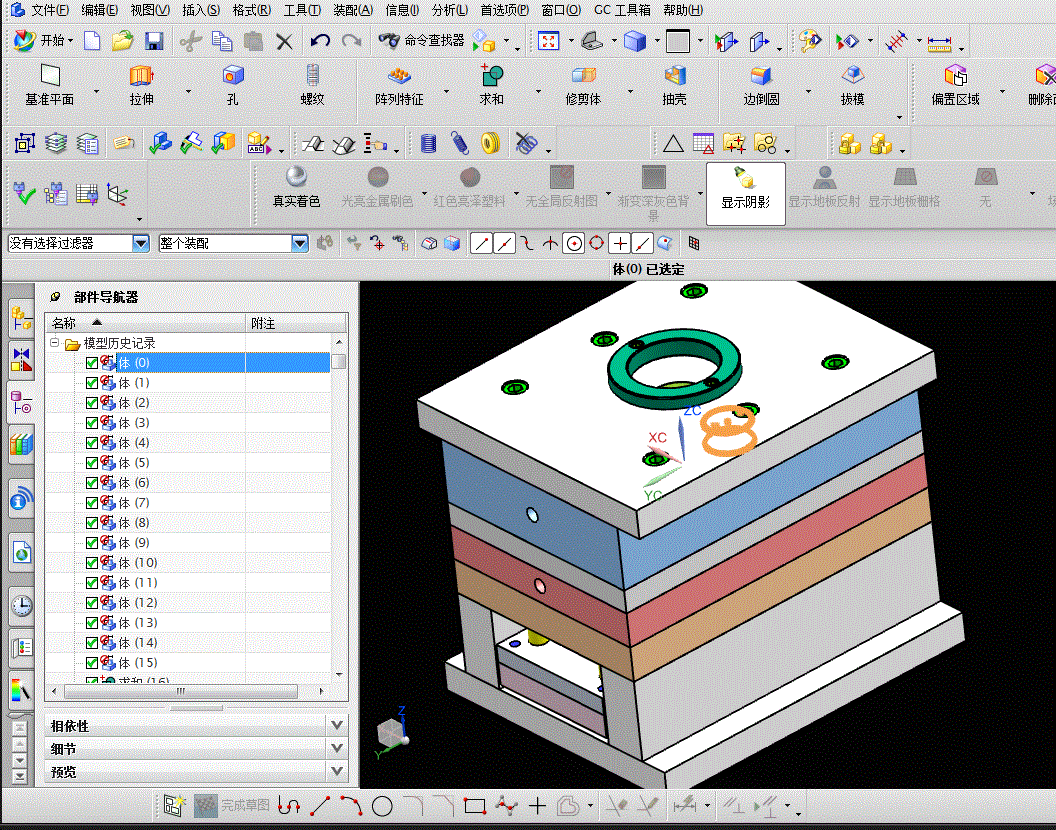1056x830 pixels.
Task: Select the 基准平面 datum plane tool
Action: (50, 85)
